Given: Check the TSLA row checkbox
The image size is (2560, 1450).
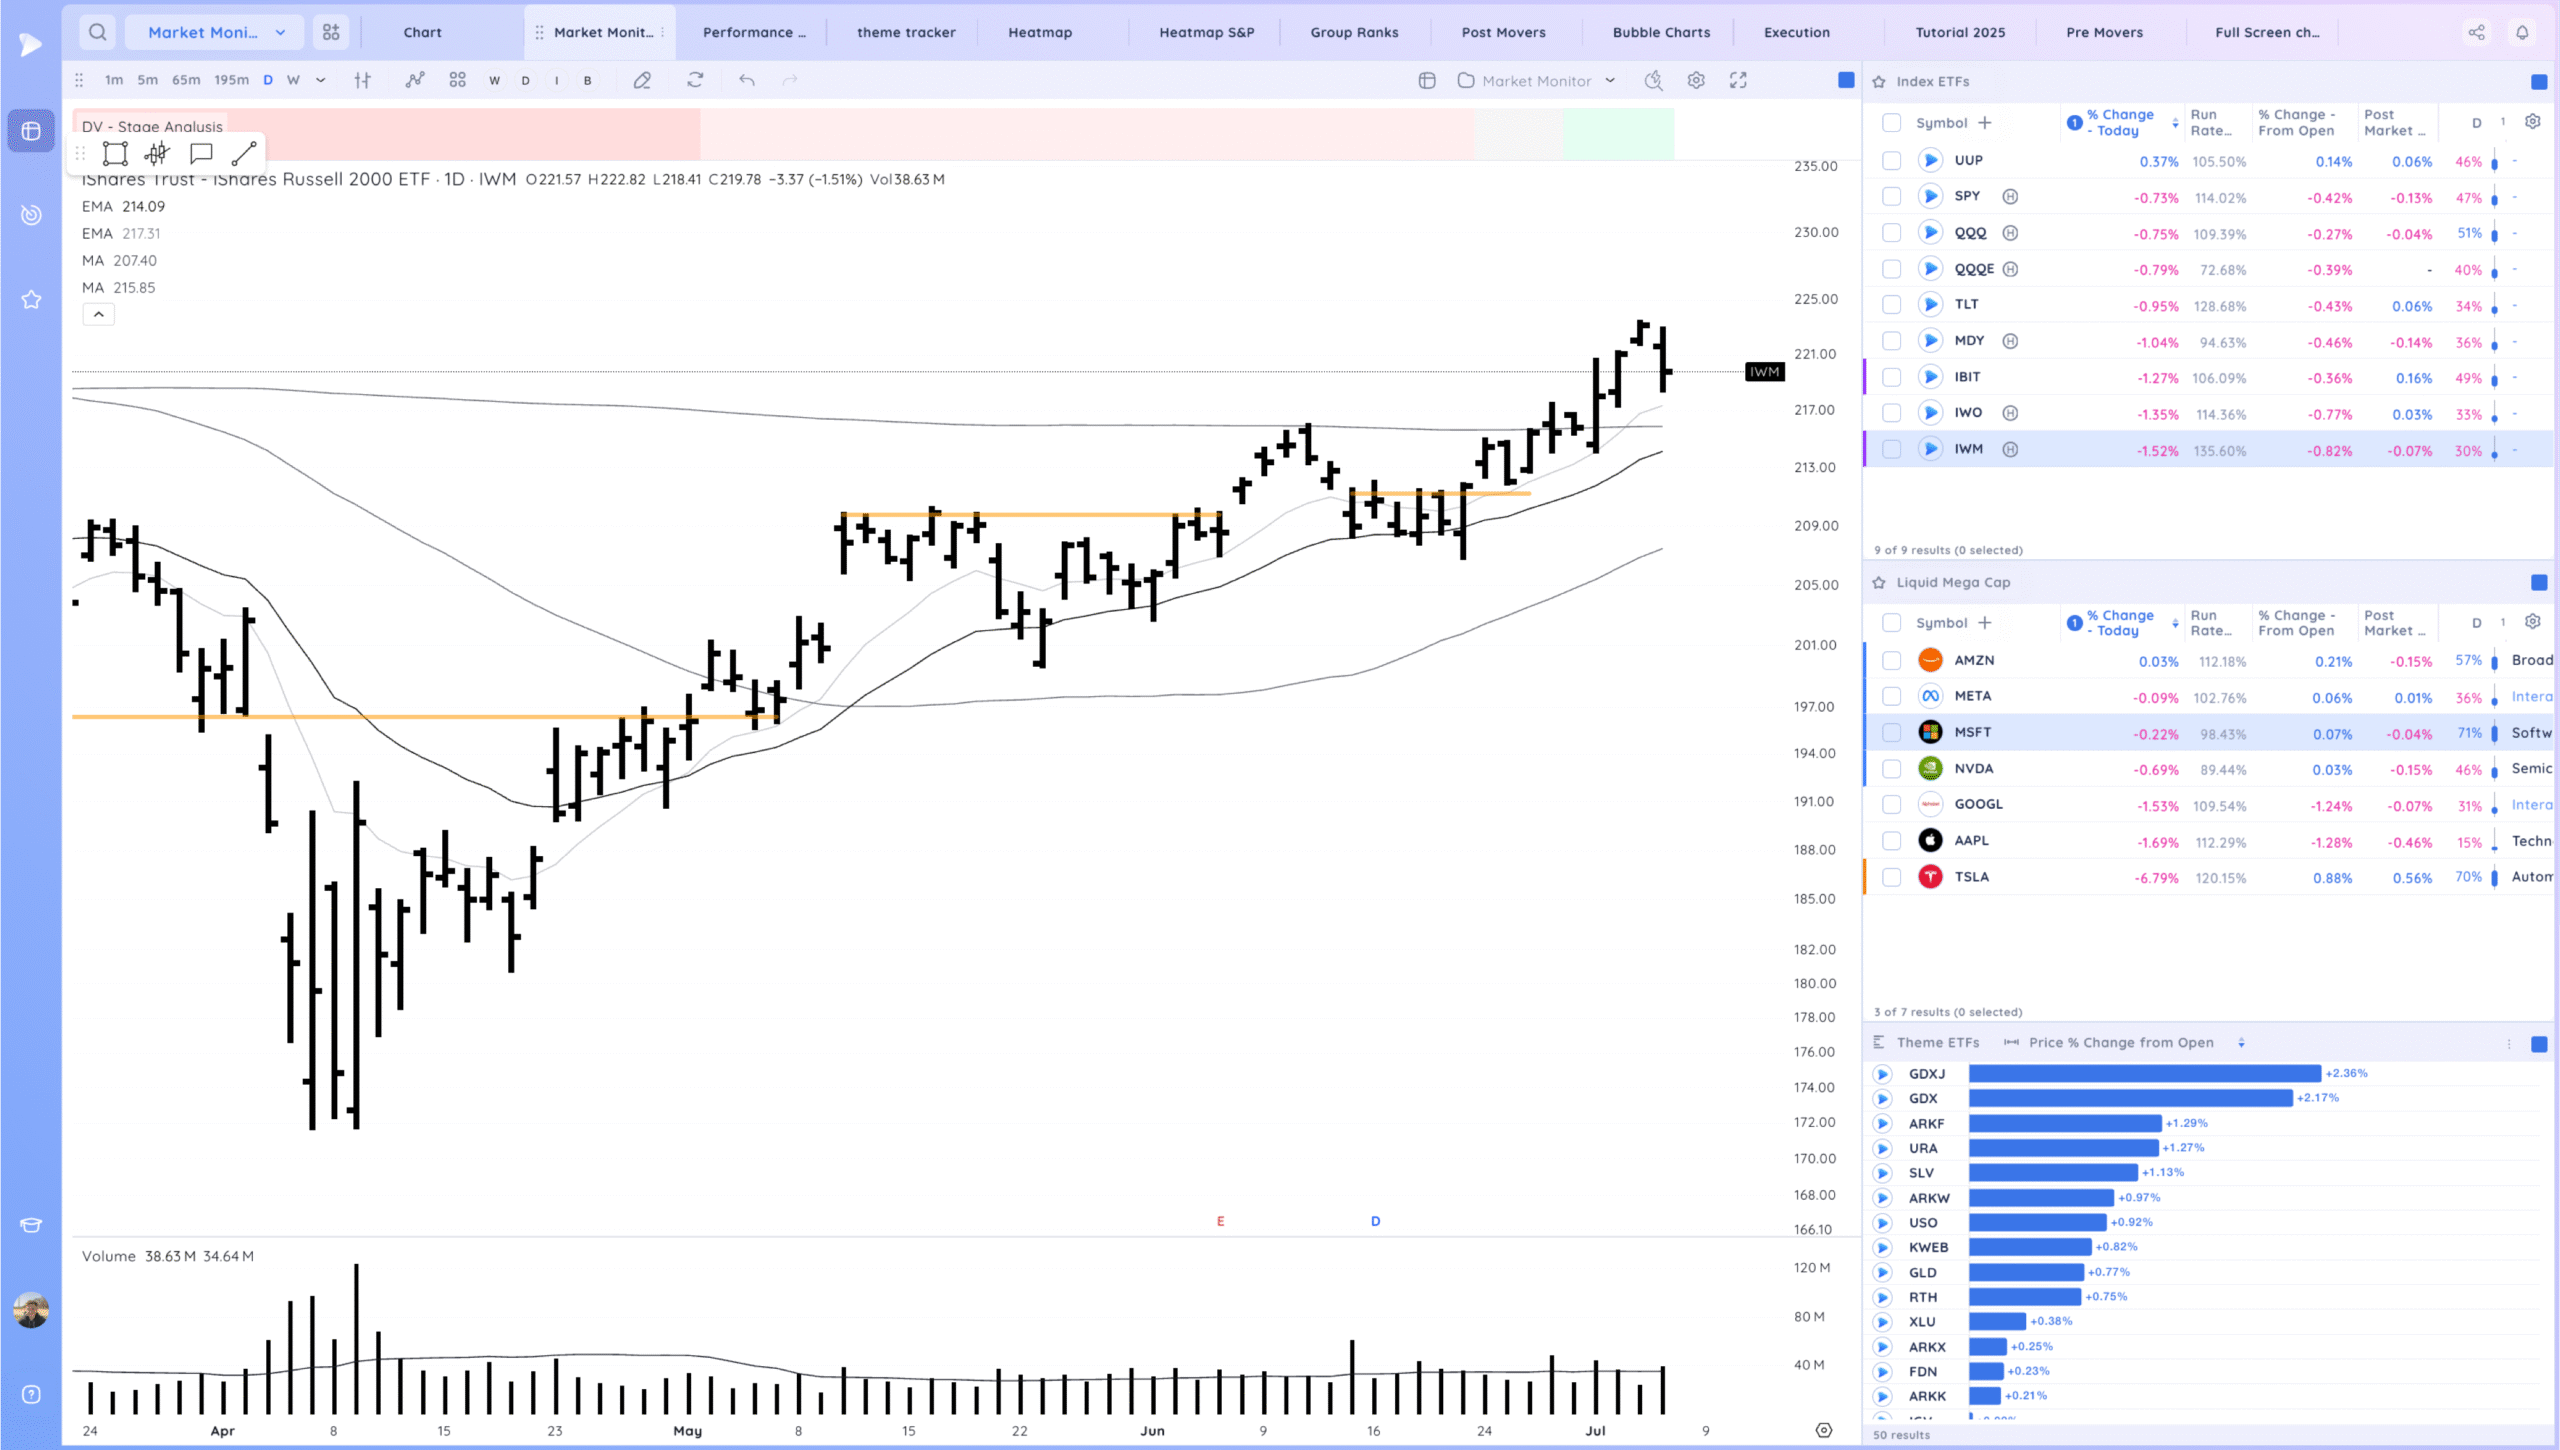Looking at the screenshot, I should tap(1891, 877).
